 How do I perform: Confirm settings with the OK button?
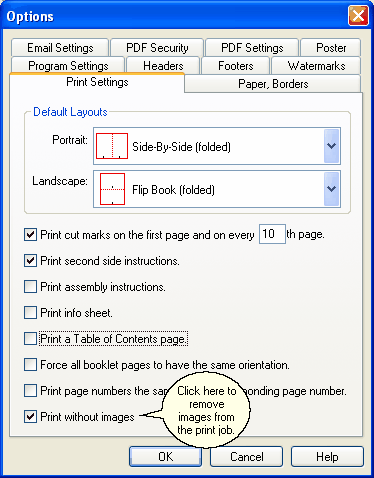166,456
